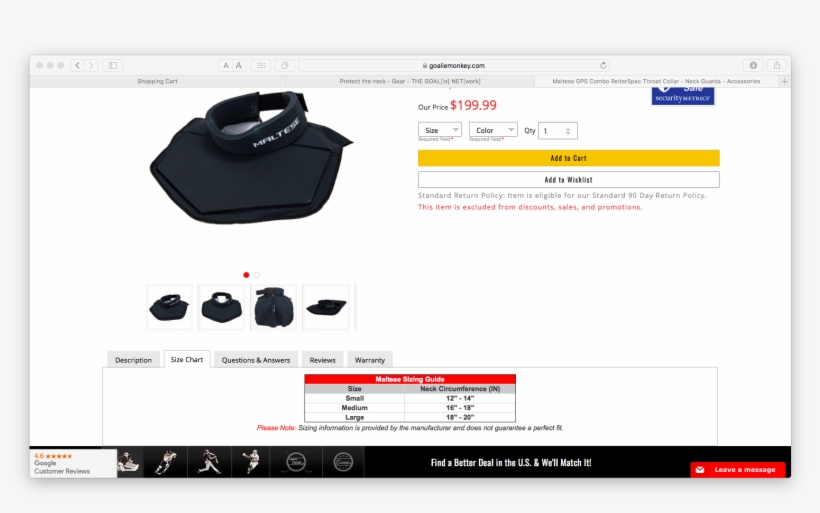Go forward with Safari's forward arrow

(x=91, y=65)
